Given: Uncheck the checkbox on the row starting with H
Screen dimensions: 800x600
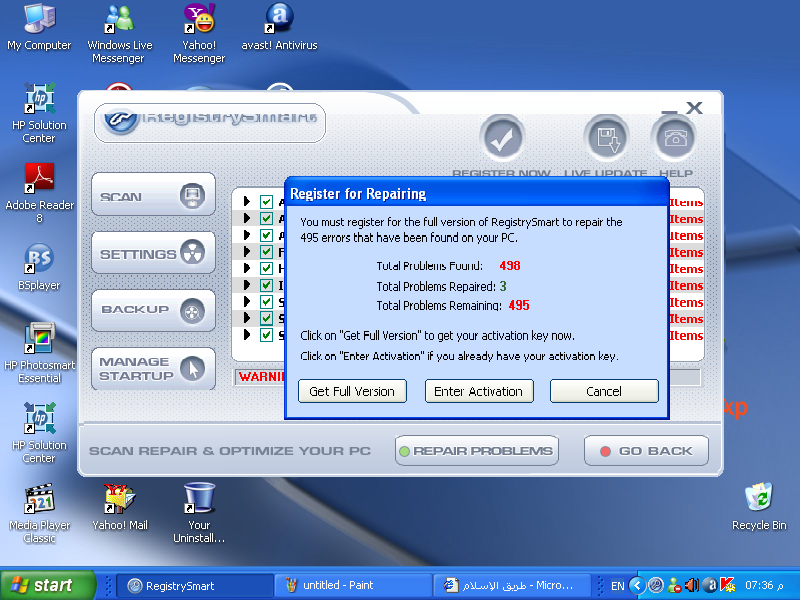Looking at the screenshot, I should [266, 268].
